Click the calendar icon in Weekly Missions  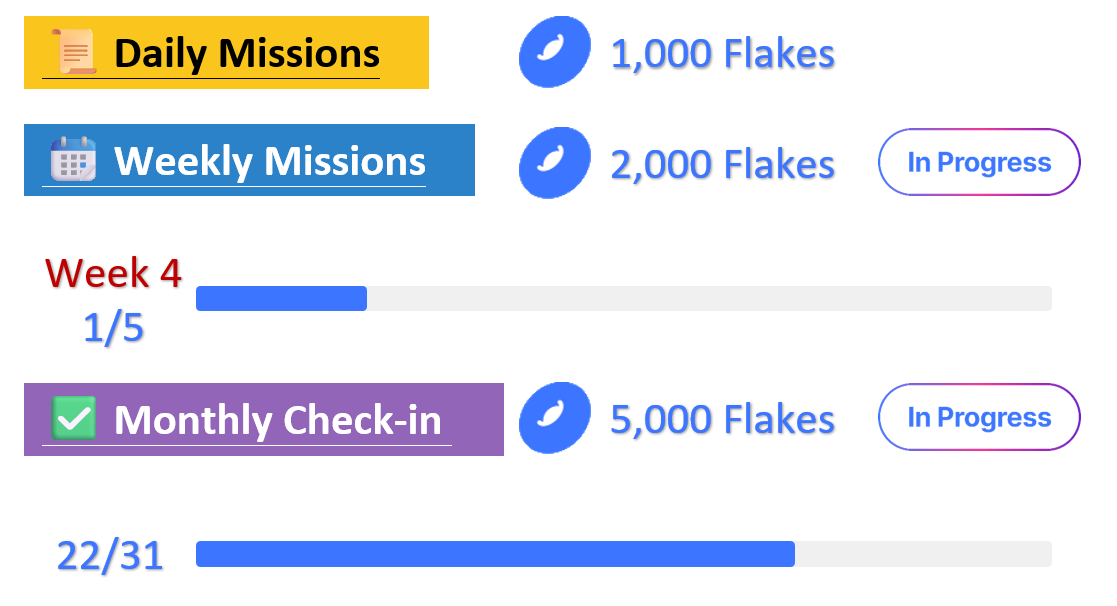click(73, 160)
